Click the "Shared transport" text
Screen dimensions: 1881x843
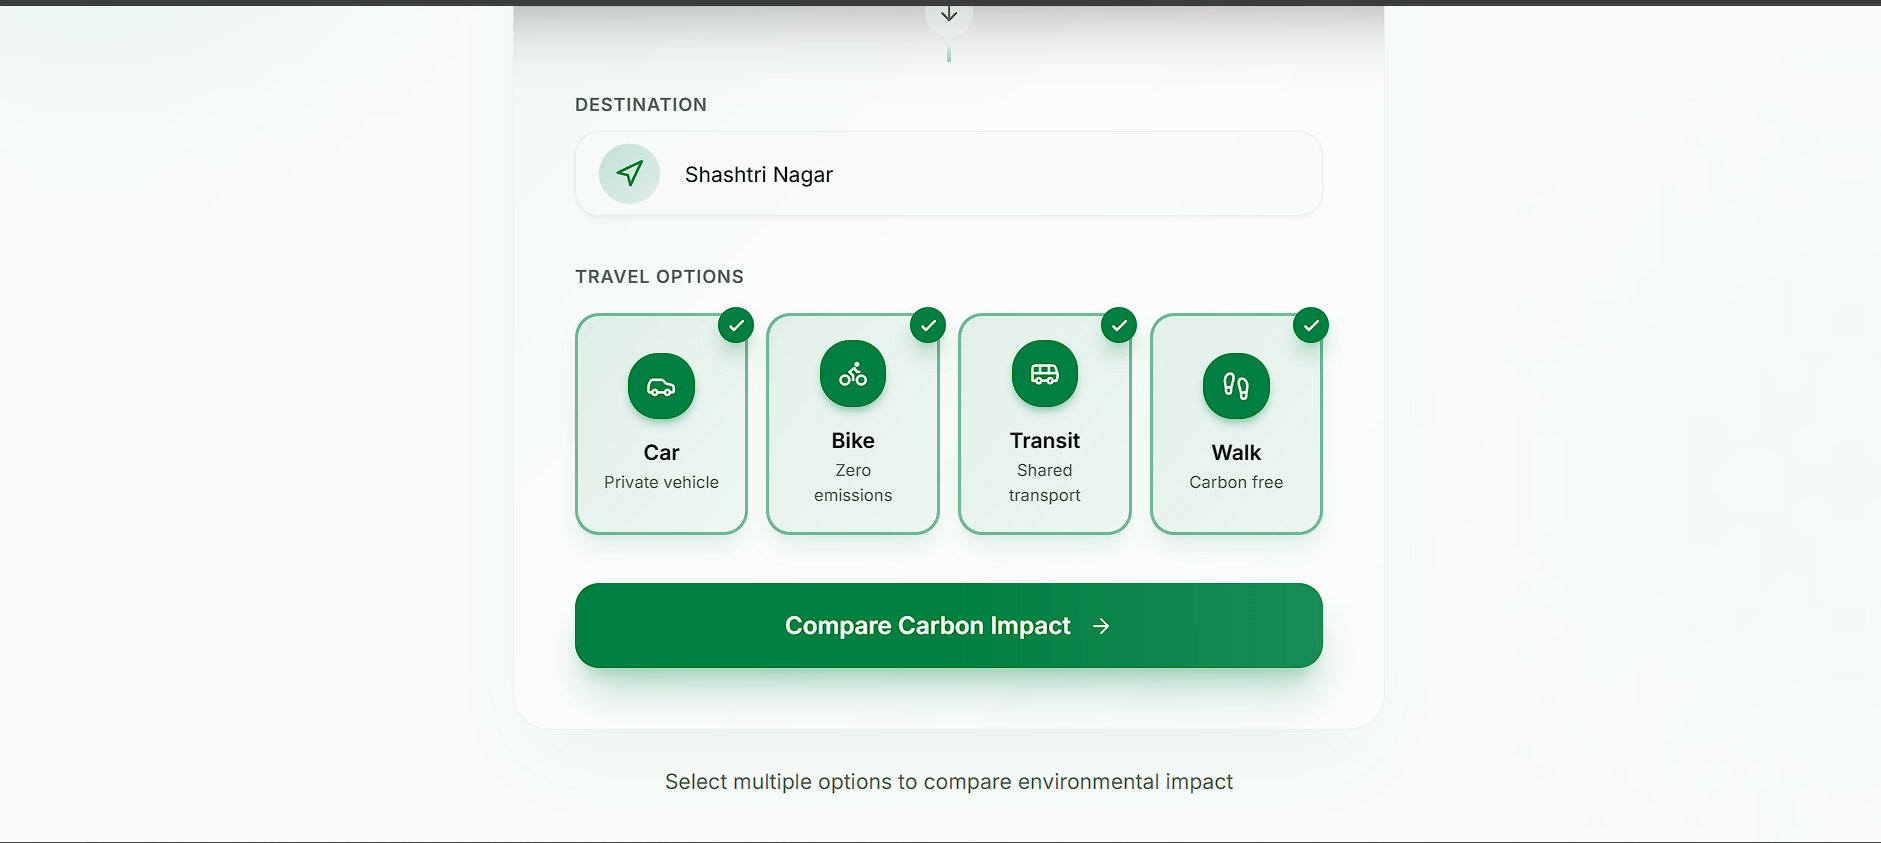click(x=1045, y=482)
